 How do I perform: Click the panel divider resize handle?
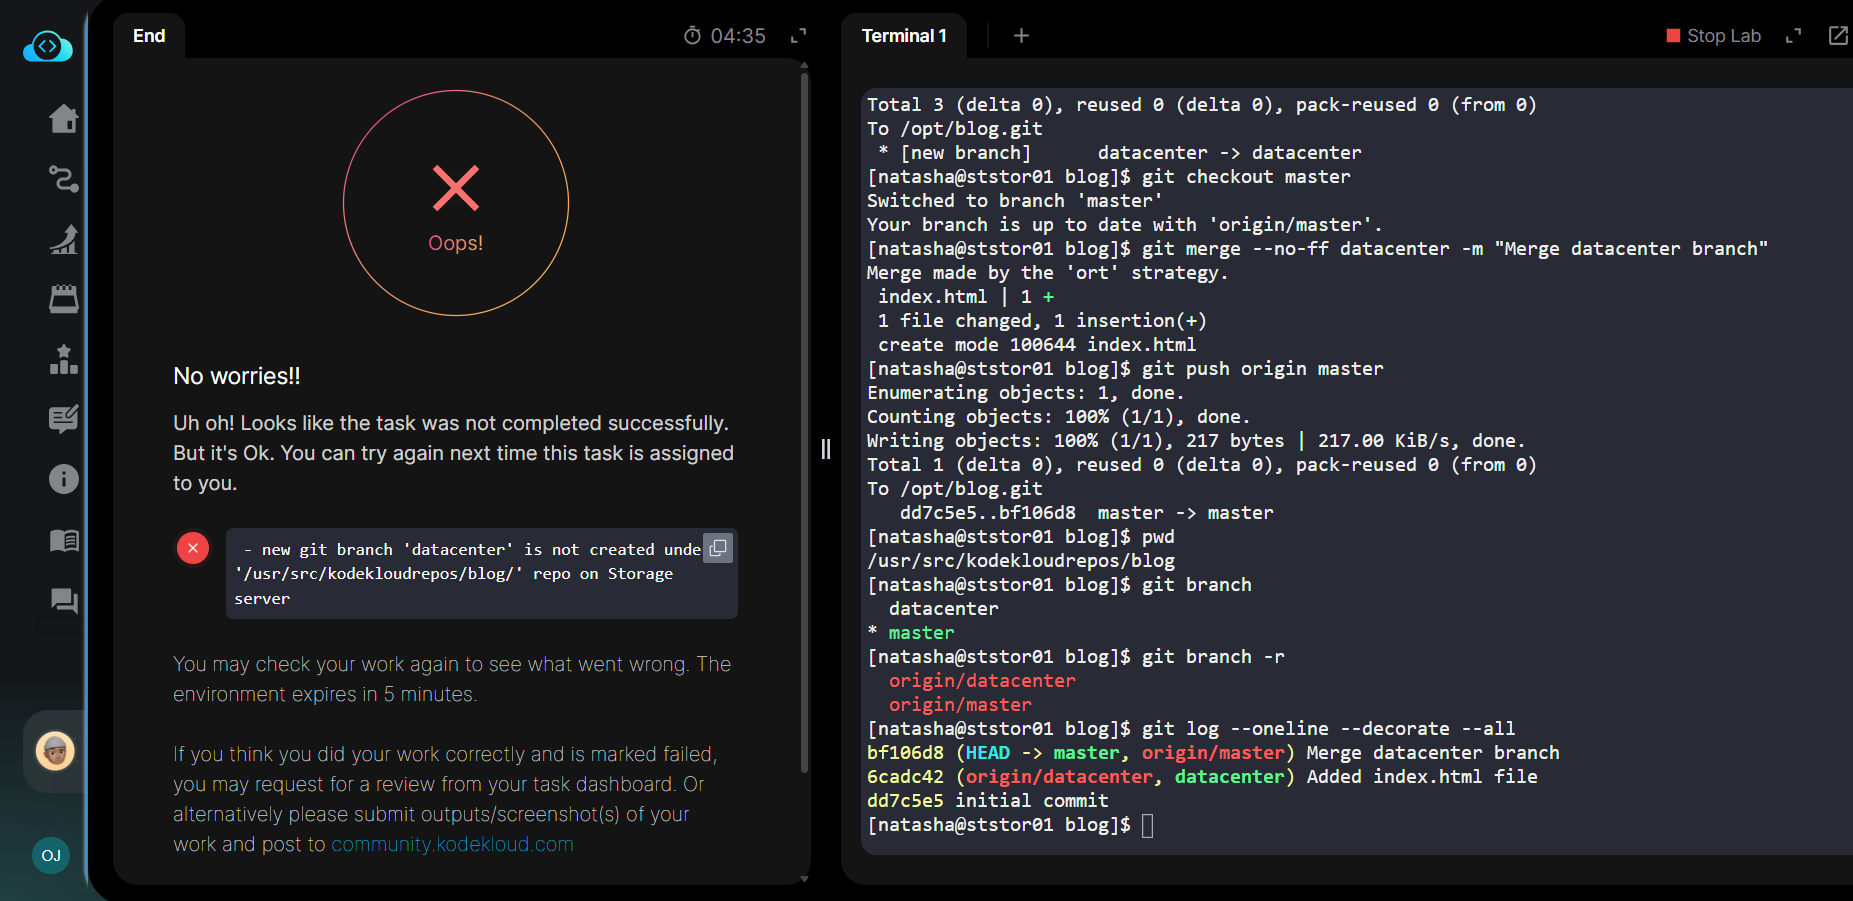(x=826, y=449)
